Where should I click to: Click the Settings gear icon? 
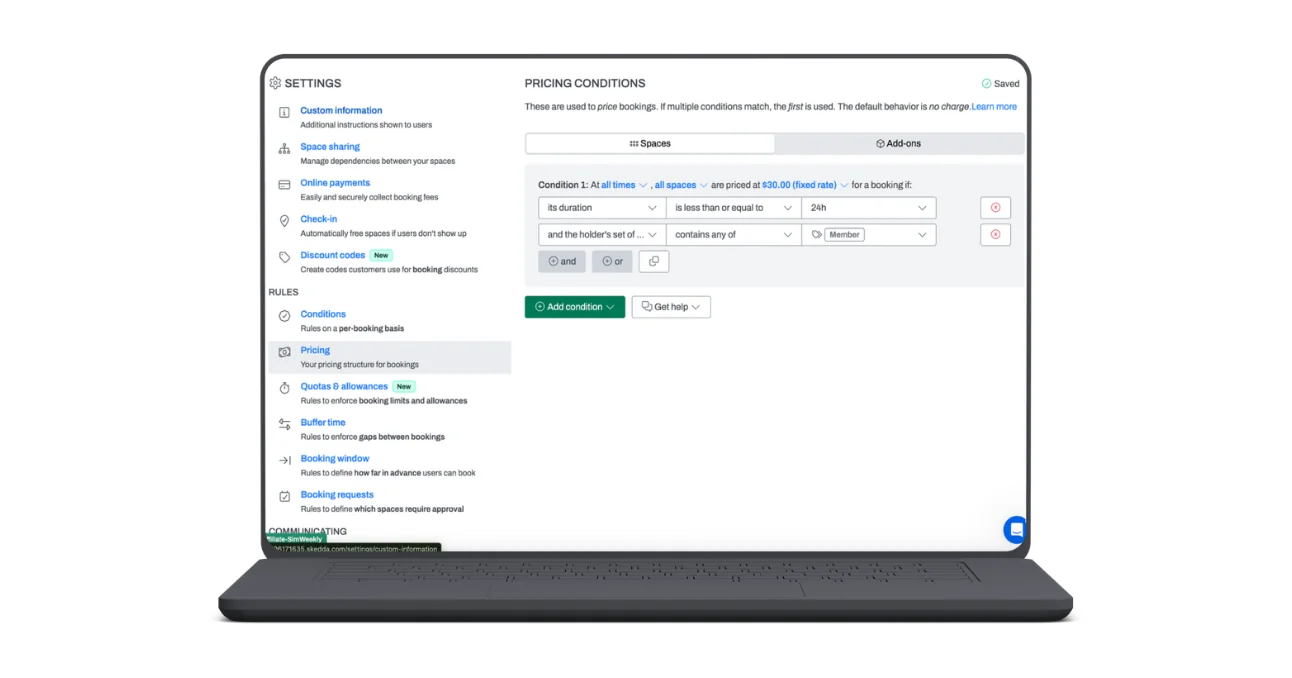tap(275, 83)
